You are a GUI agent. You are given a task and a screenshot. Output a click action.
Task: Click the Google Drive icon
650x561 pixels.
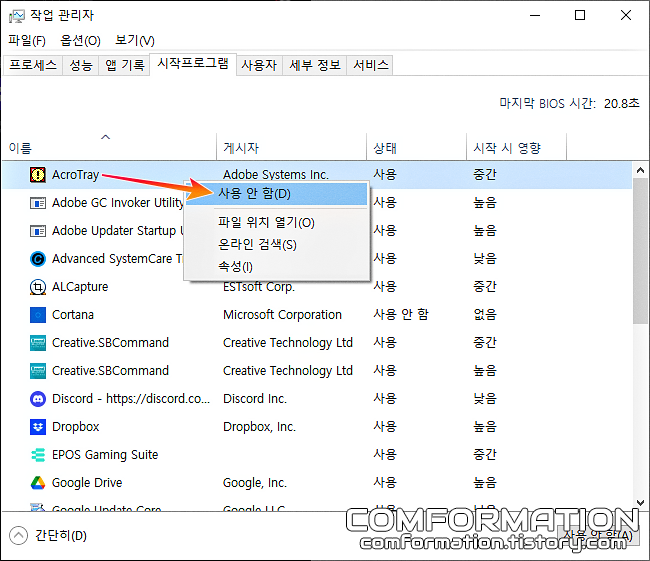click(x=38, y=483)
